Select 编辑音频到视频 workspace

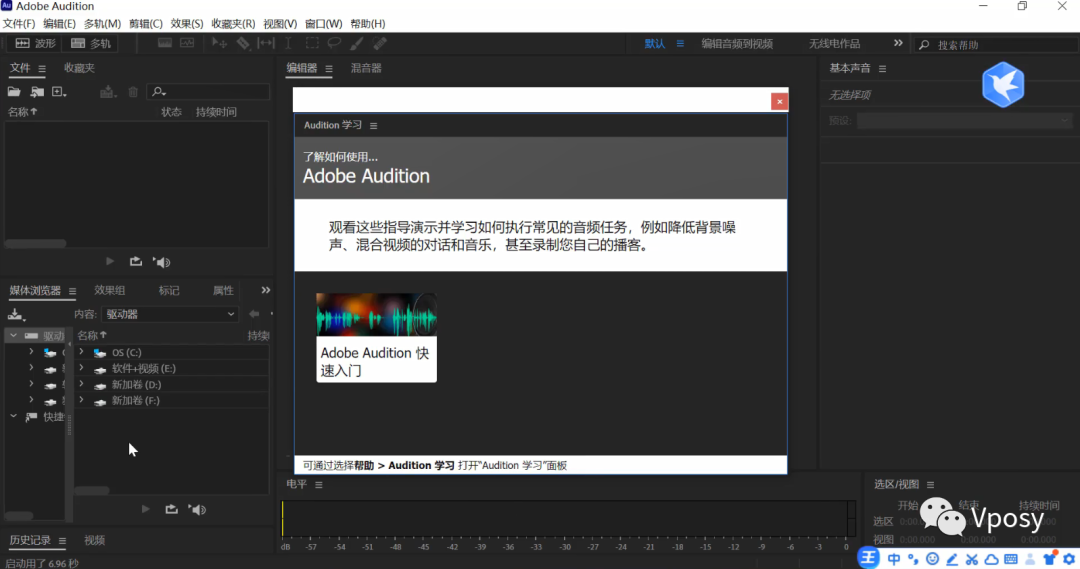coord(737,43)
